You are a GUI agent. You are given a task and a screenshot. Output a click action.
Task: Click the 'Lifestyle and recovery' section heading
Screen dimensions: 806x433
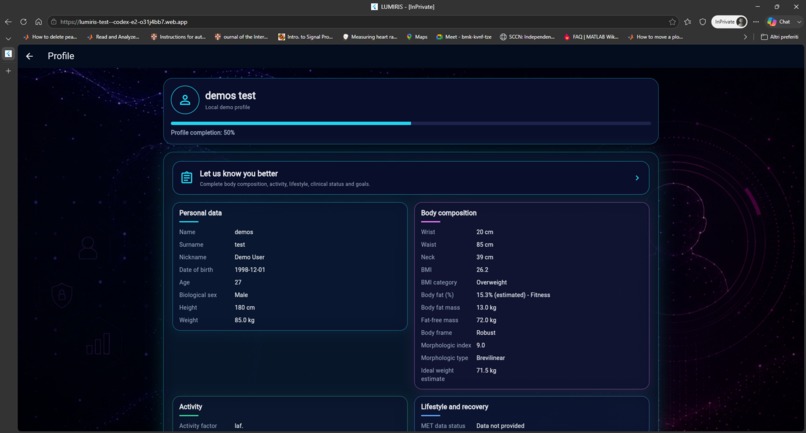tap(454, 407)
